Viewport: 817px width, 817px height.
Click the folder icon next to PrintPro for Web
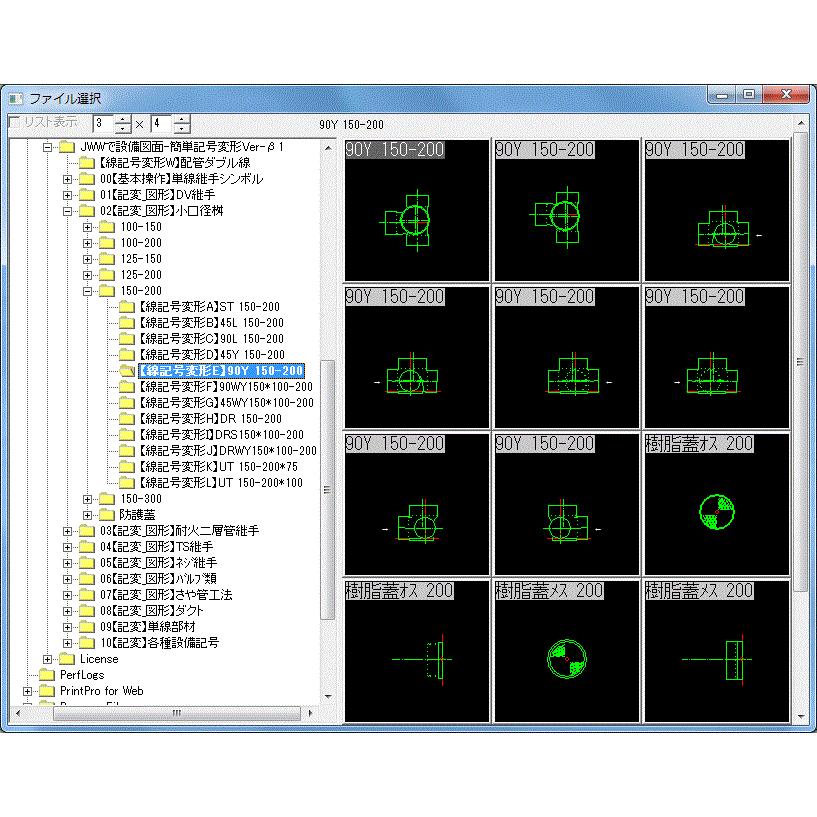pos(46,691)
